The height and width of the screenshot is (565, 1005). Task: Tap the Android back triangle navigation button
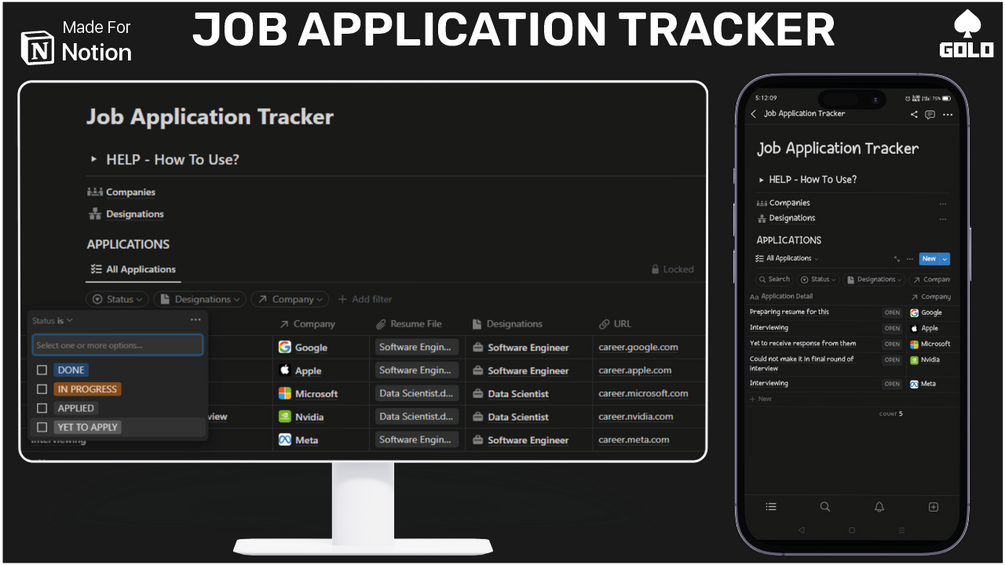coord(801,530)
